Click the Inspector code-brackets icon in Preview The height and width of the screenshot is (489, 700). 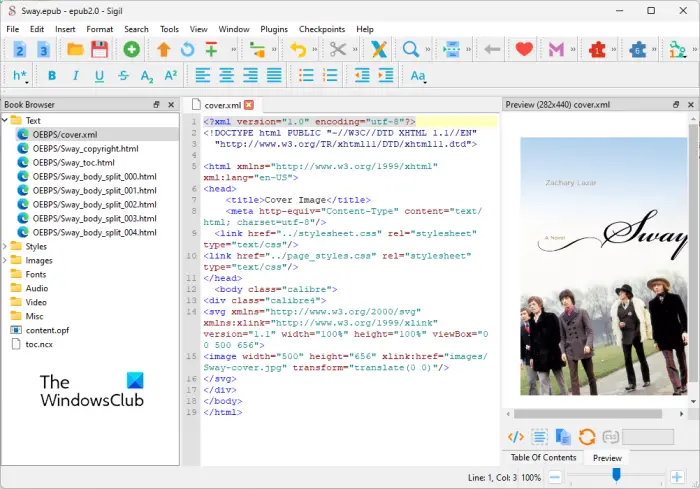click(516, 436)
